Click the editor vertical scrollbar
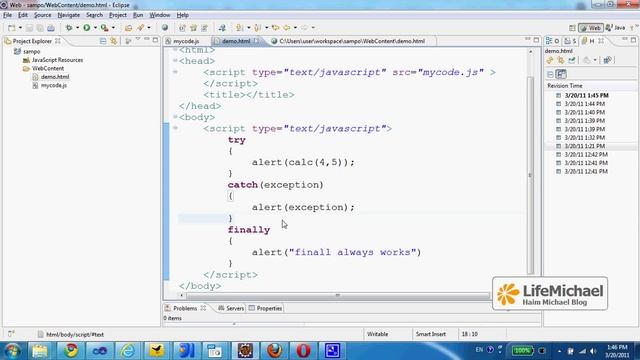640x360 pixels. coord(531,175)
